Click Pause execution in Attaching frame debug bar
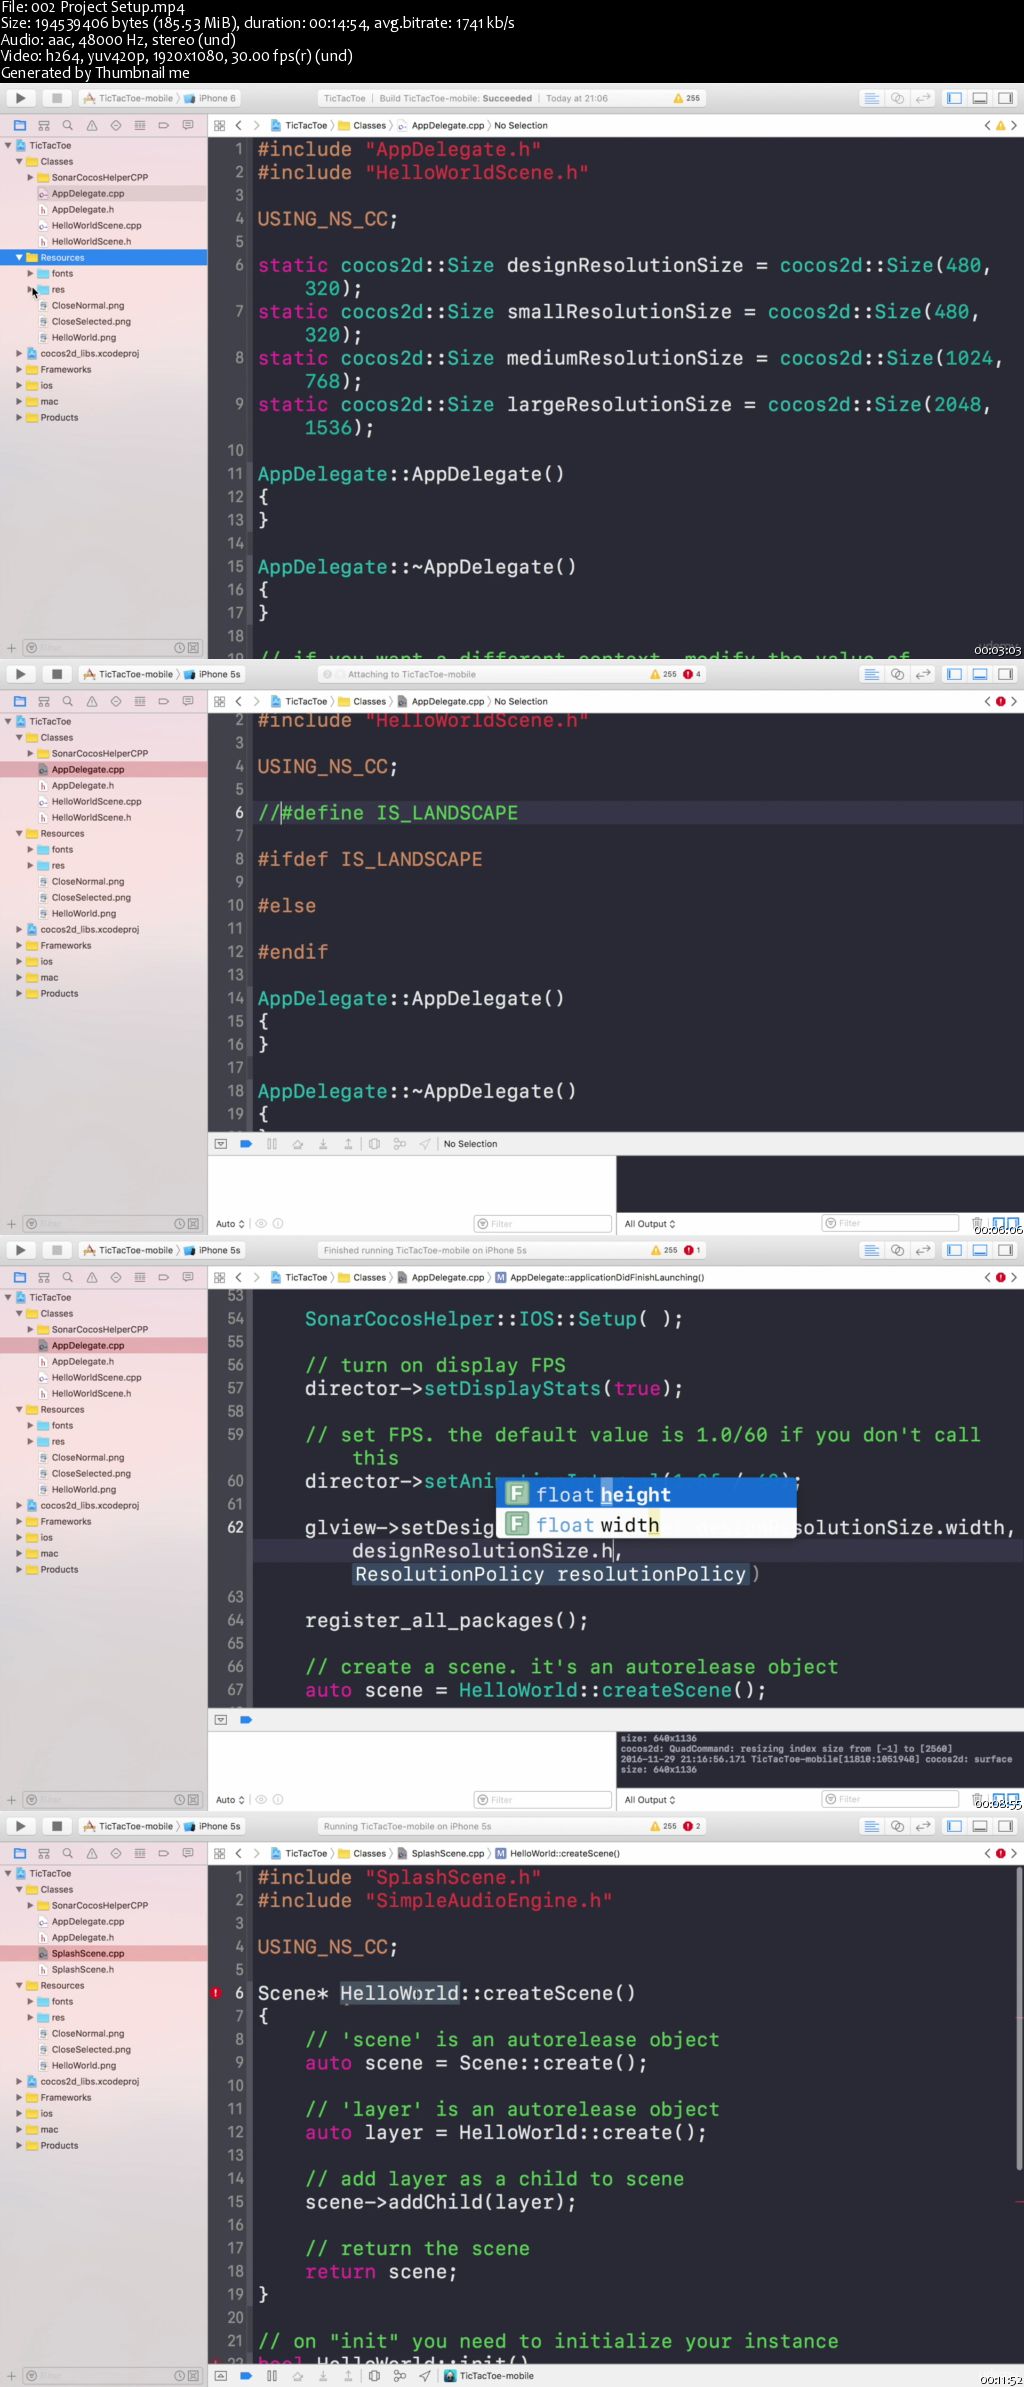 tap(272, 1143)
